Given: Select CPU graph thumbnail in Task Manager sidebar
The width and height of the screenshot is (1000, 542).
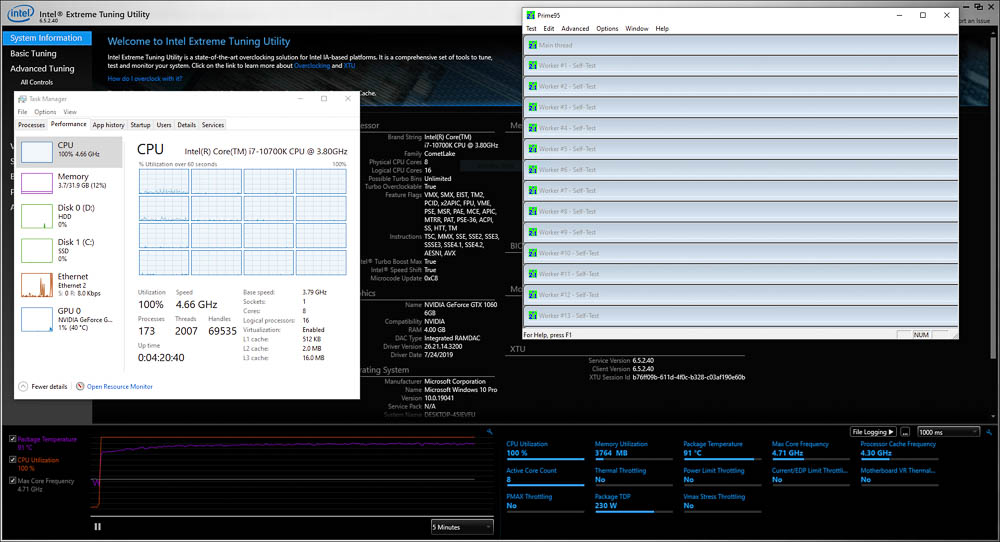Looking at the screenshot, I should point(37,152).
